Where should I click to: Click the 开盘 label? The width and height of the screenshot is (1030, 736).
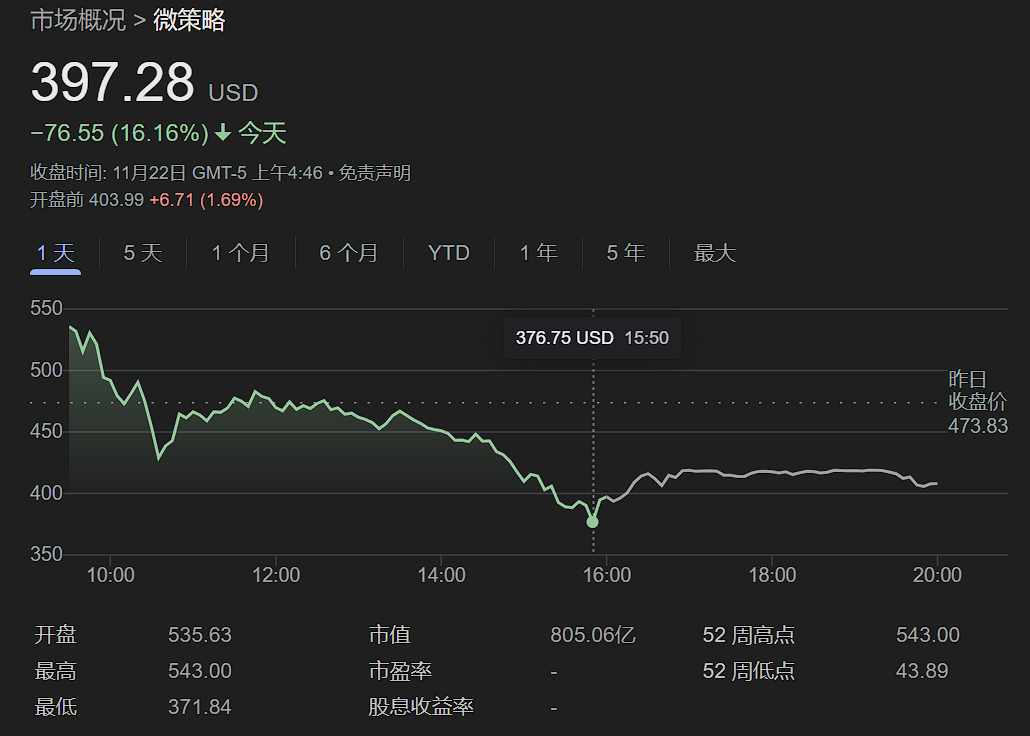[56, 635]
